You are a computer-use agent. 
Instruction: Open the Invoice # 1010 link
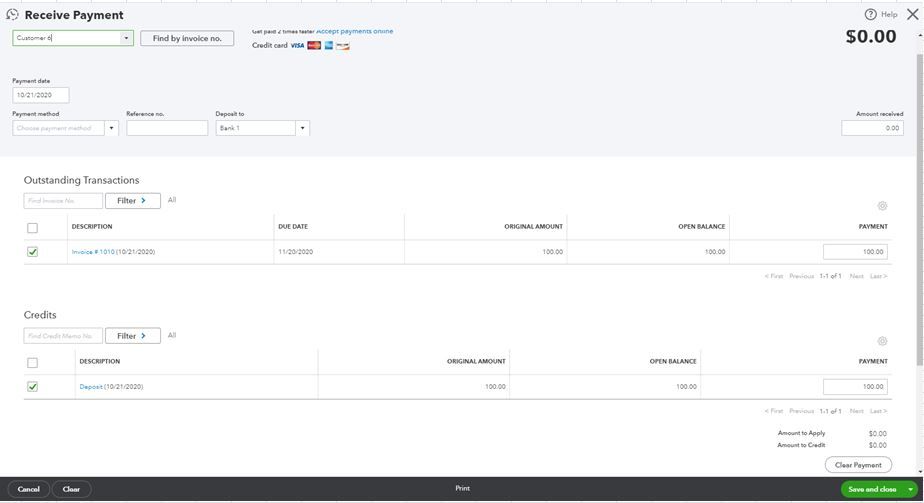93,252
